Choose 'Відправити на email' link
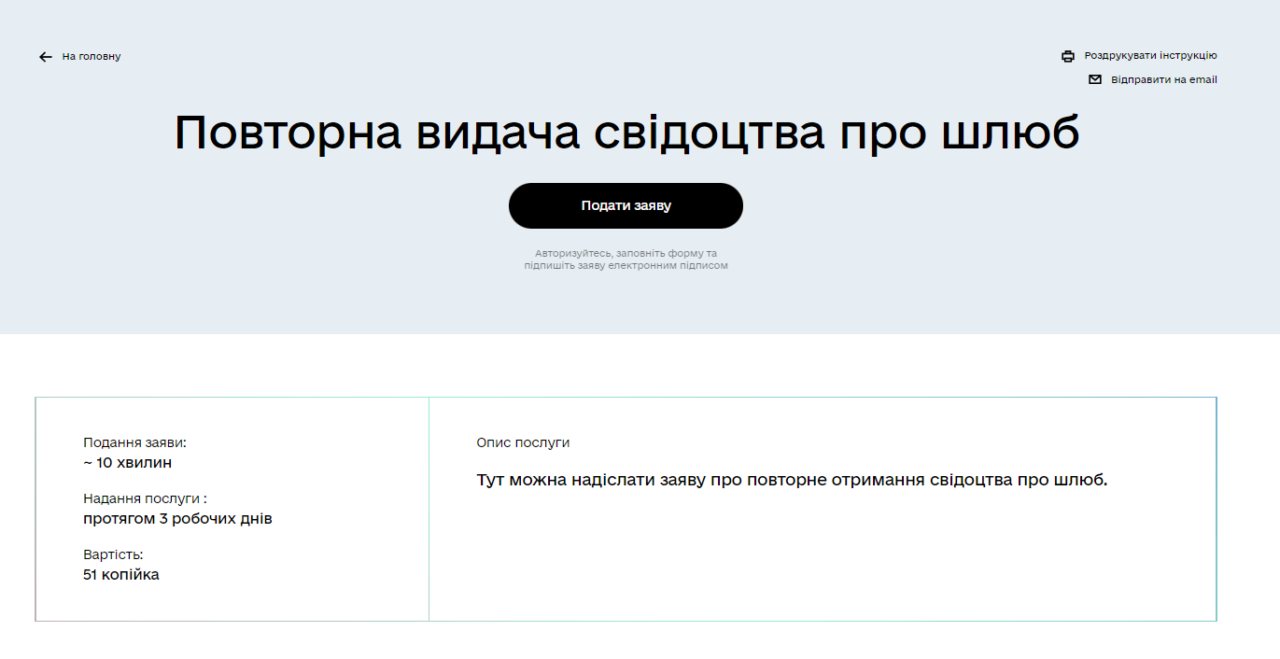 pos(1164,80)
